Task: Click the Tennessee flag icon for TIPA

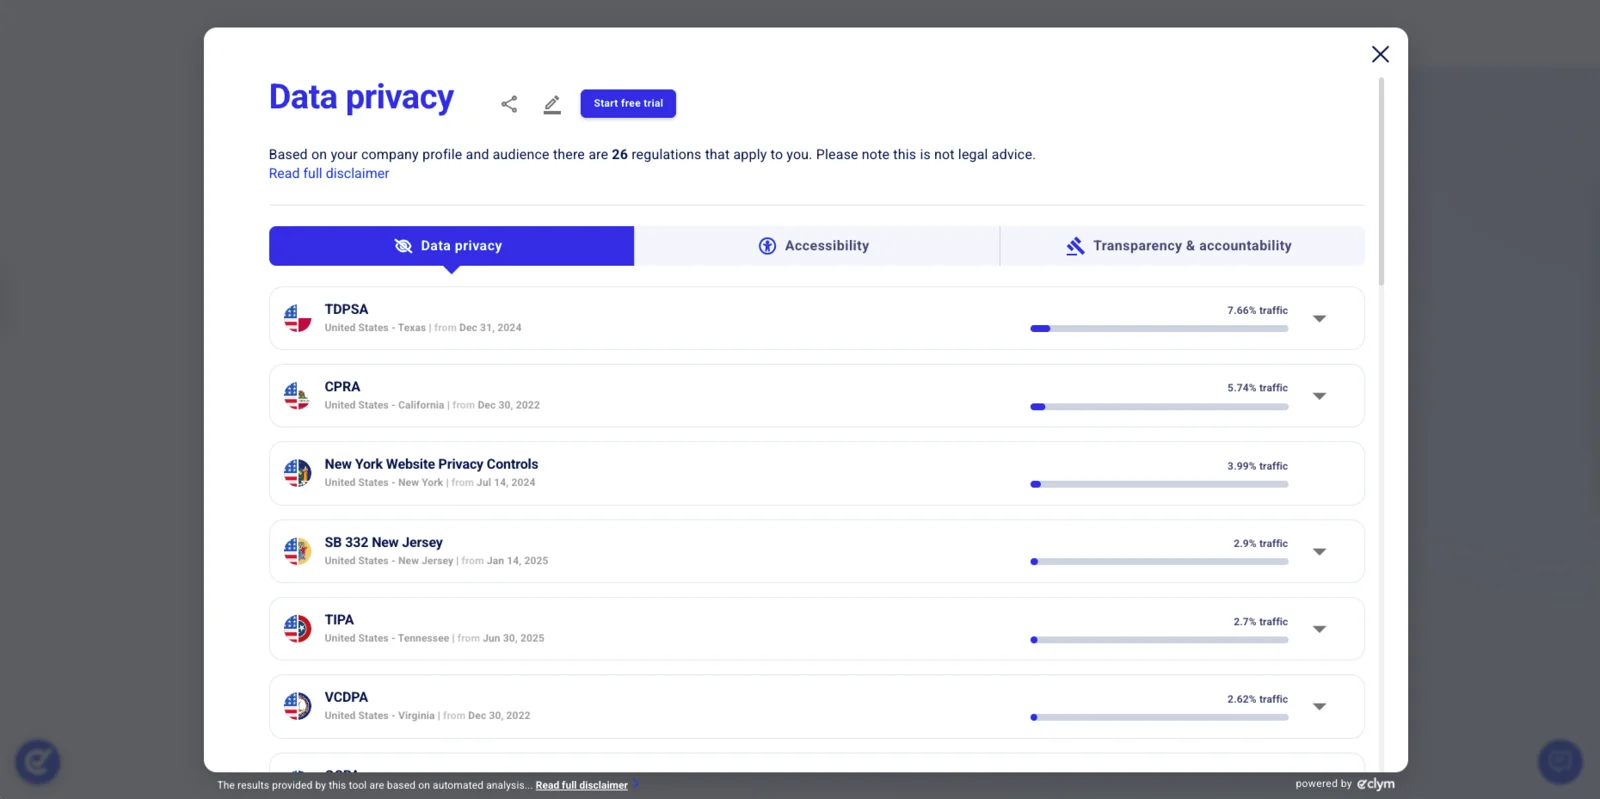Action: tap(297, 629)
